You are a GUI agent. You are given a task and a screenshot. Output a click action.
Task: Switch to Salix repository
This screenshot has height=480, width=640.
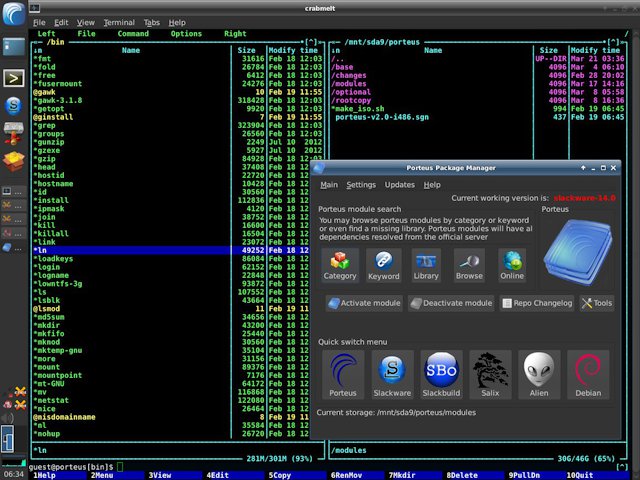tap(490, 375)
